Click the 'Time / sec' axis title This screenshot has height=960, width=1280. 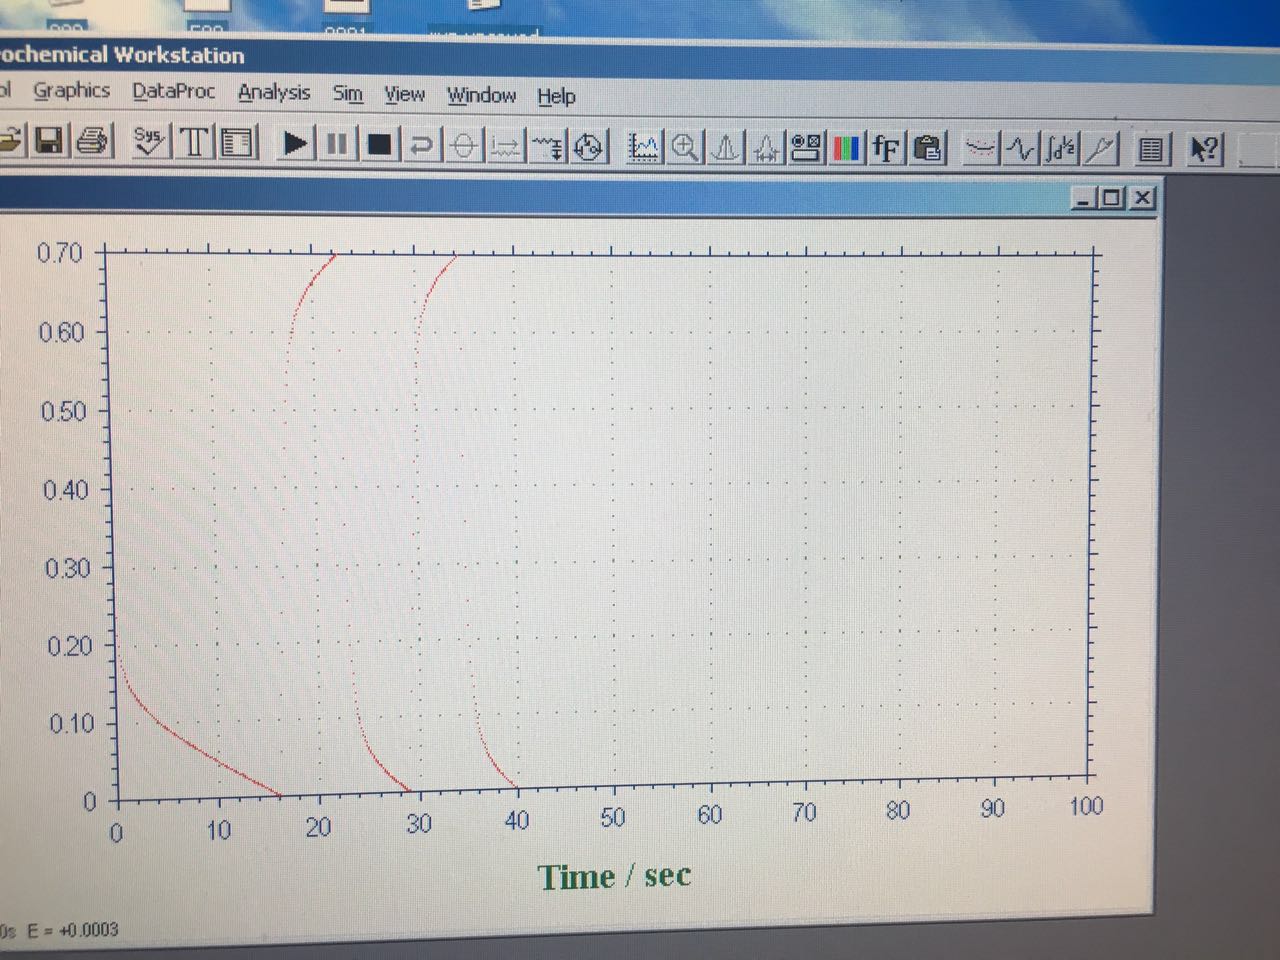pyautogui.click(x=615, y=877)
